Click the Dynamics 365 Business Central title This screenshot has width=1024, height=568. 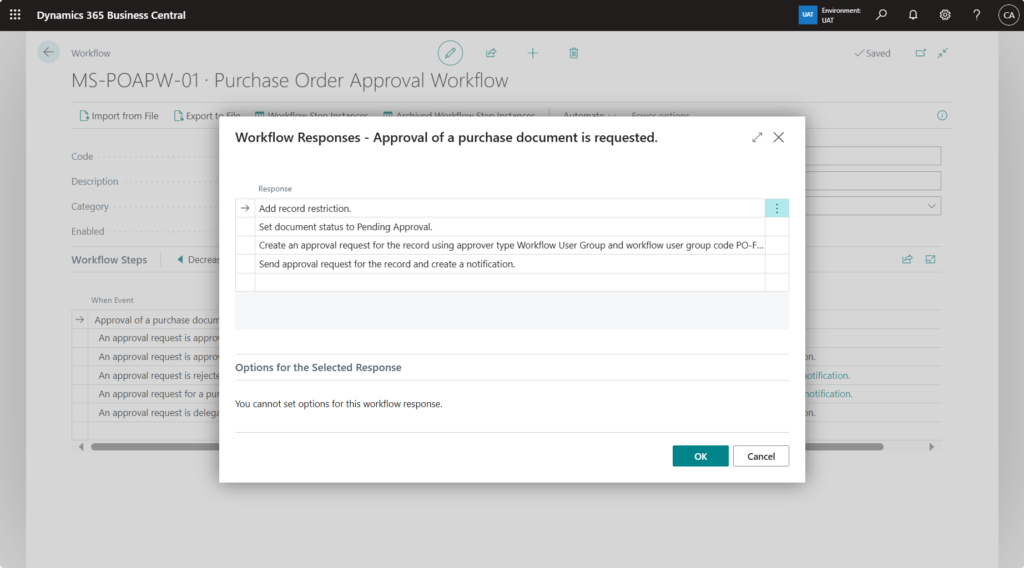(111, 15)
